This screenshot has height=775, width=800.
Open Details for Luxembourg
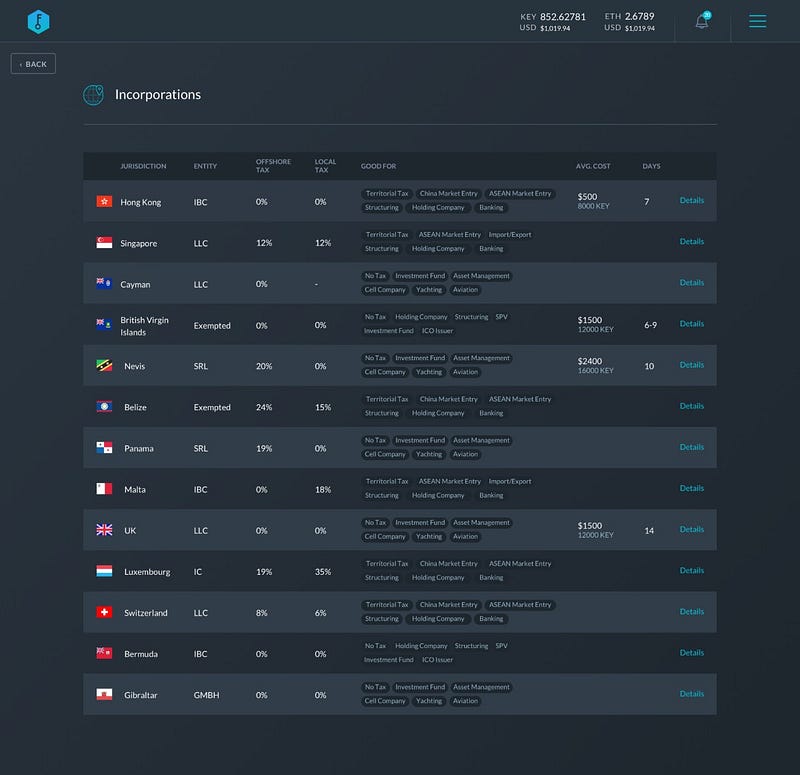(691, 570)
